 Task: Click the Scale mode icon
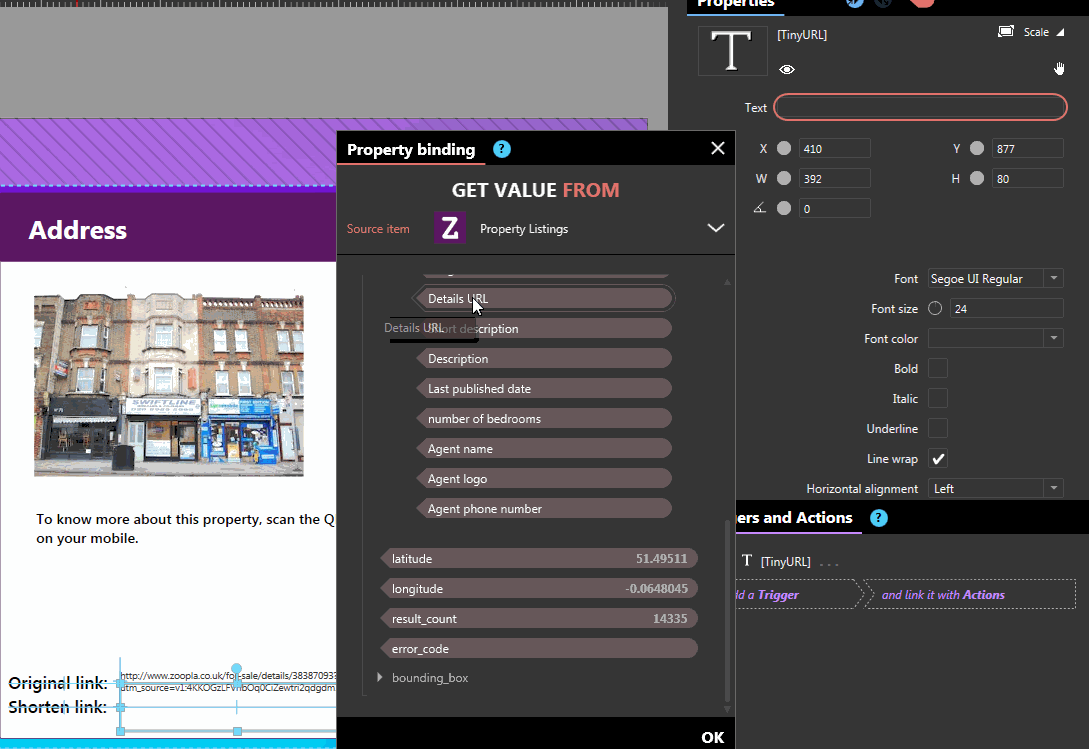[x=1006, y=32]
